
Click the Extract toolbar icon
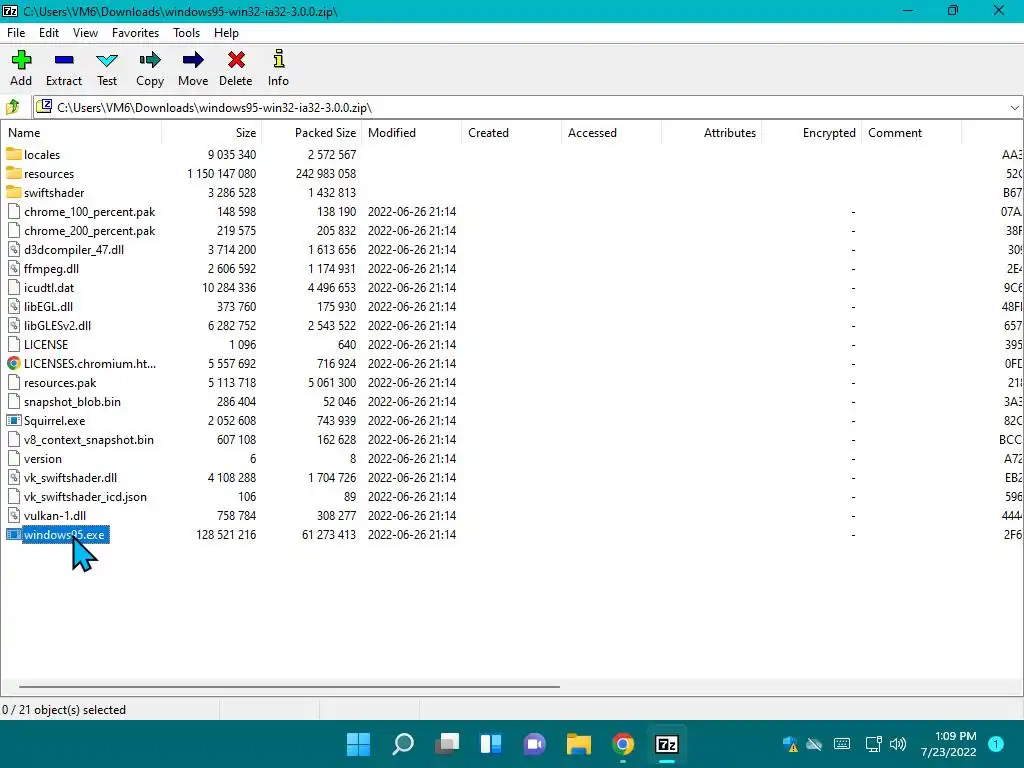tap(64, 60)
